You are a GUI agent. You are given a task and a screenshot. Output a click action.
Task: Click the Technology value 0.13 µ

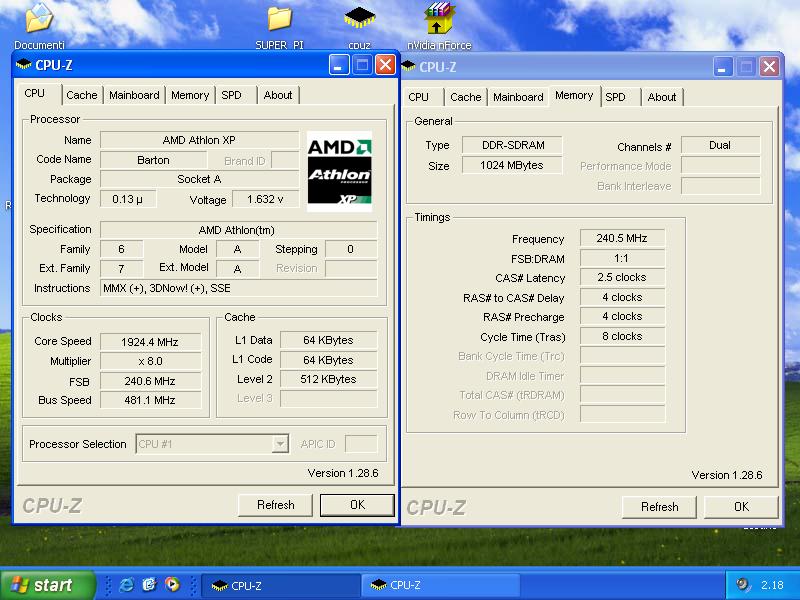point(128,199)
